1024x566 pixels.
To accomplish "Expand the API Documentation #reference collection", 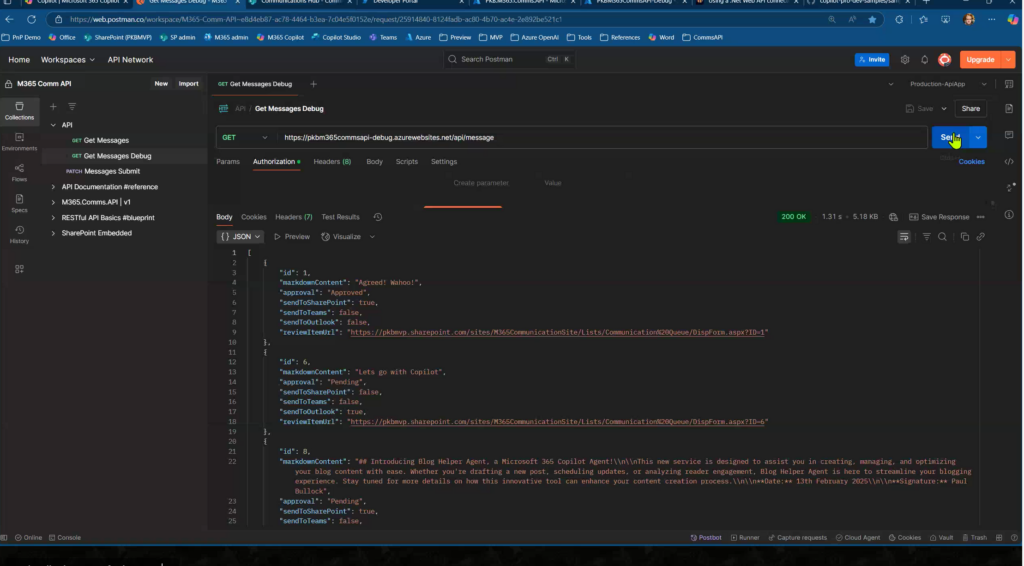I will [54, 187].
